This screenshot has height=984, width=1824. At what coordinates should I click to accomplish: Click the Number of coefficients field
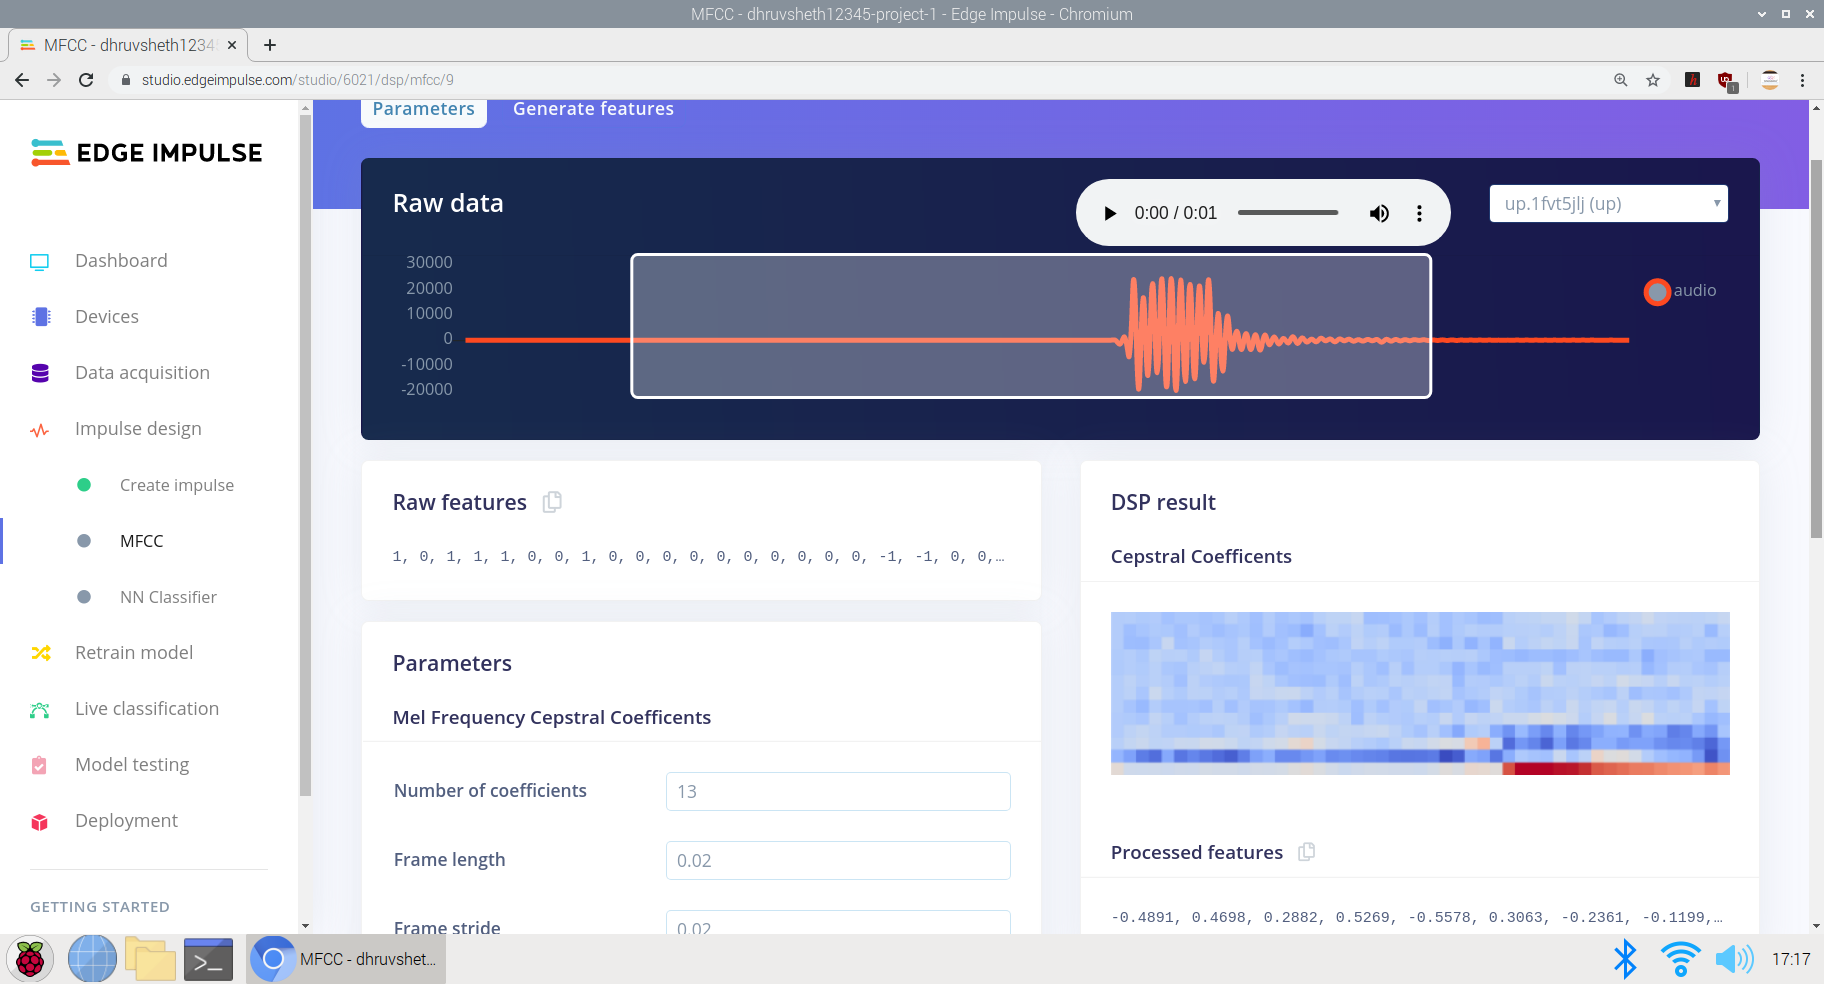click(838, 791)
